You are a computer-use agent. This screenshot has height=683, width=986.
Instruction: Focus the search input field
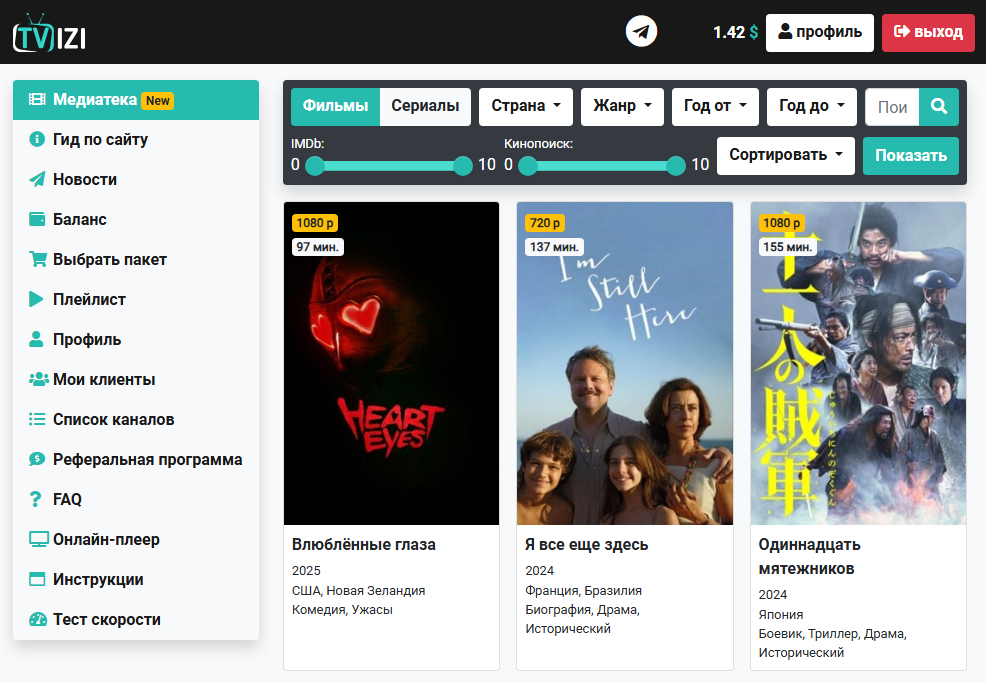(892, 107)
